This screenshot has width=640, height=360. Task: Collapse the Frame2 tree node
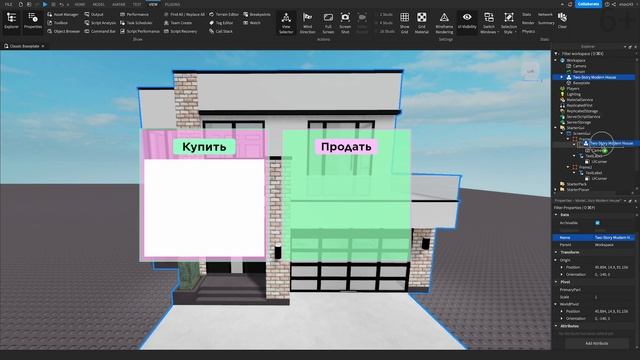click(568, 167)
